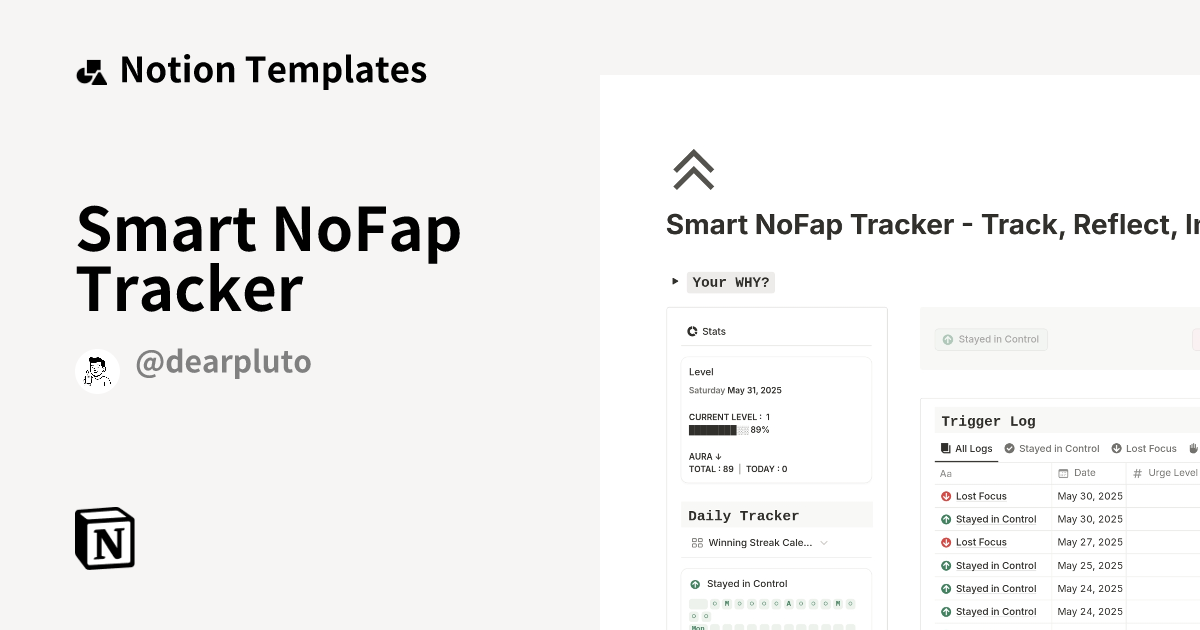Expand the Winning Streak Calendar view dropdown
Viewport: 1200px width, 630px height.
[823, 542]
